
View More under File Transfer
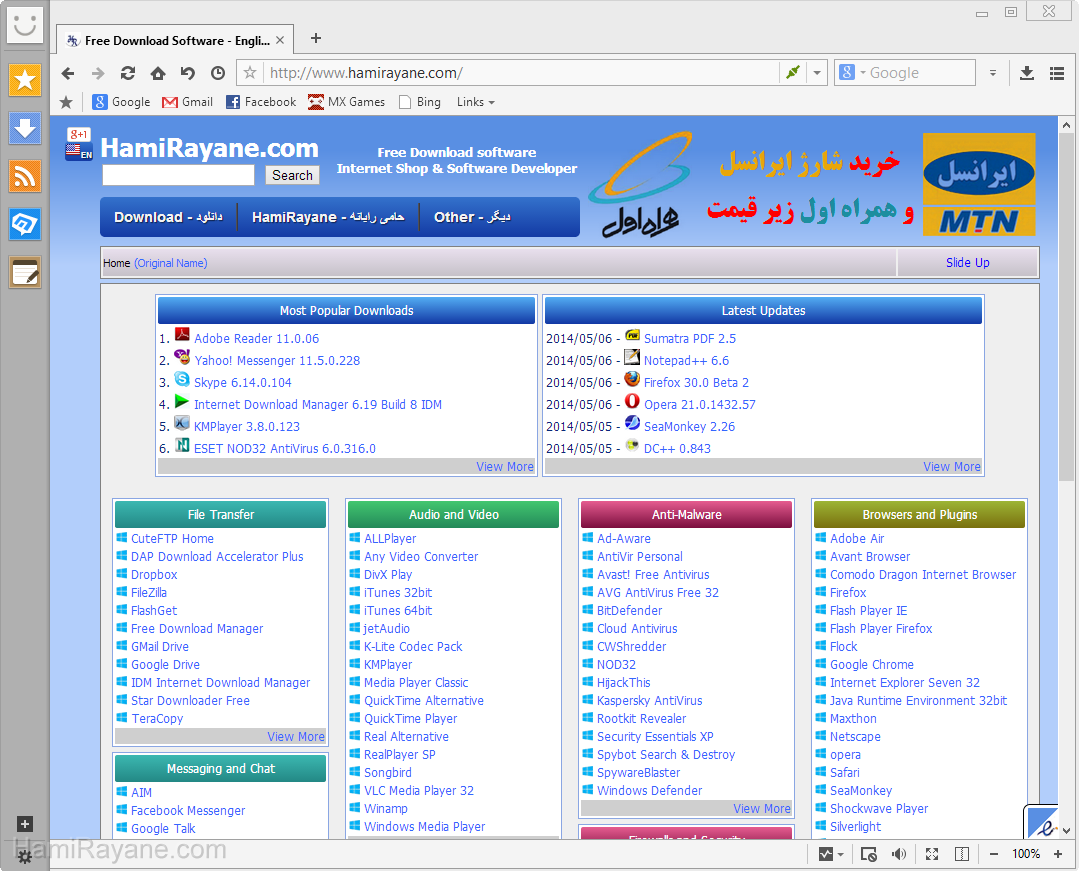296,737
